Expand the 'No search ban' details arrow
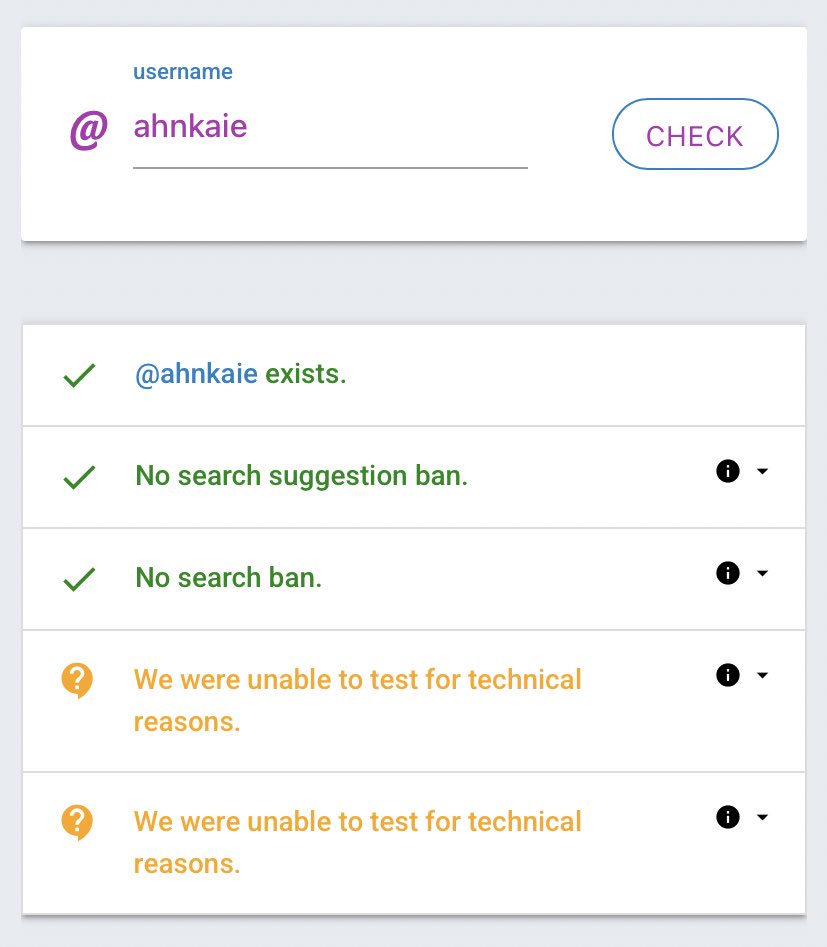This screenshot has height=947, width=827. click(762, 573)
